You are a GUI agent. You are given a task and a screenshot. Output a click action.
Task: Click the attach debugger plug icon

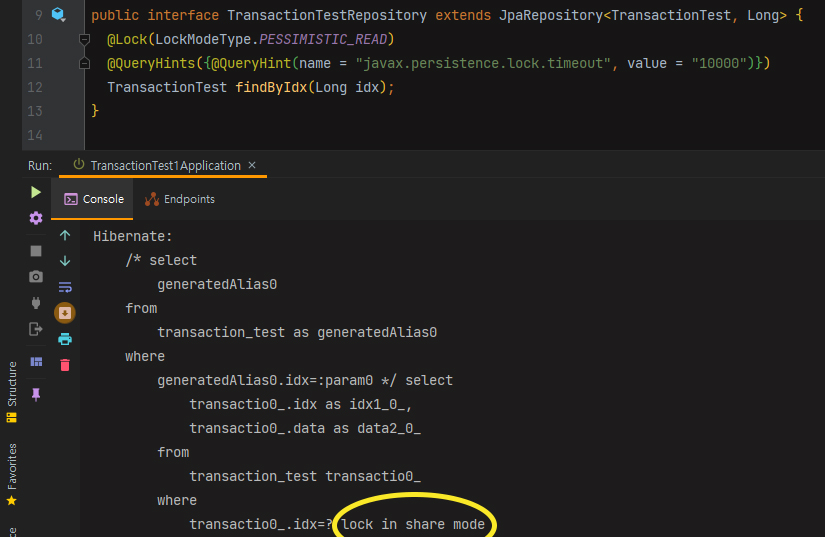36,303
